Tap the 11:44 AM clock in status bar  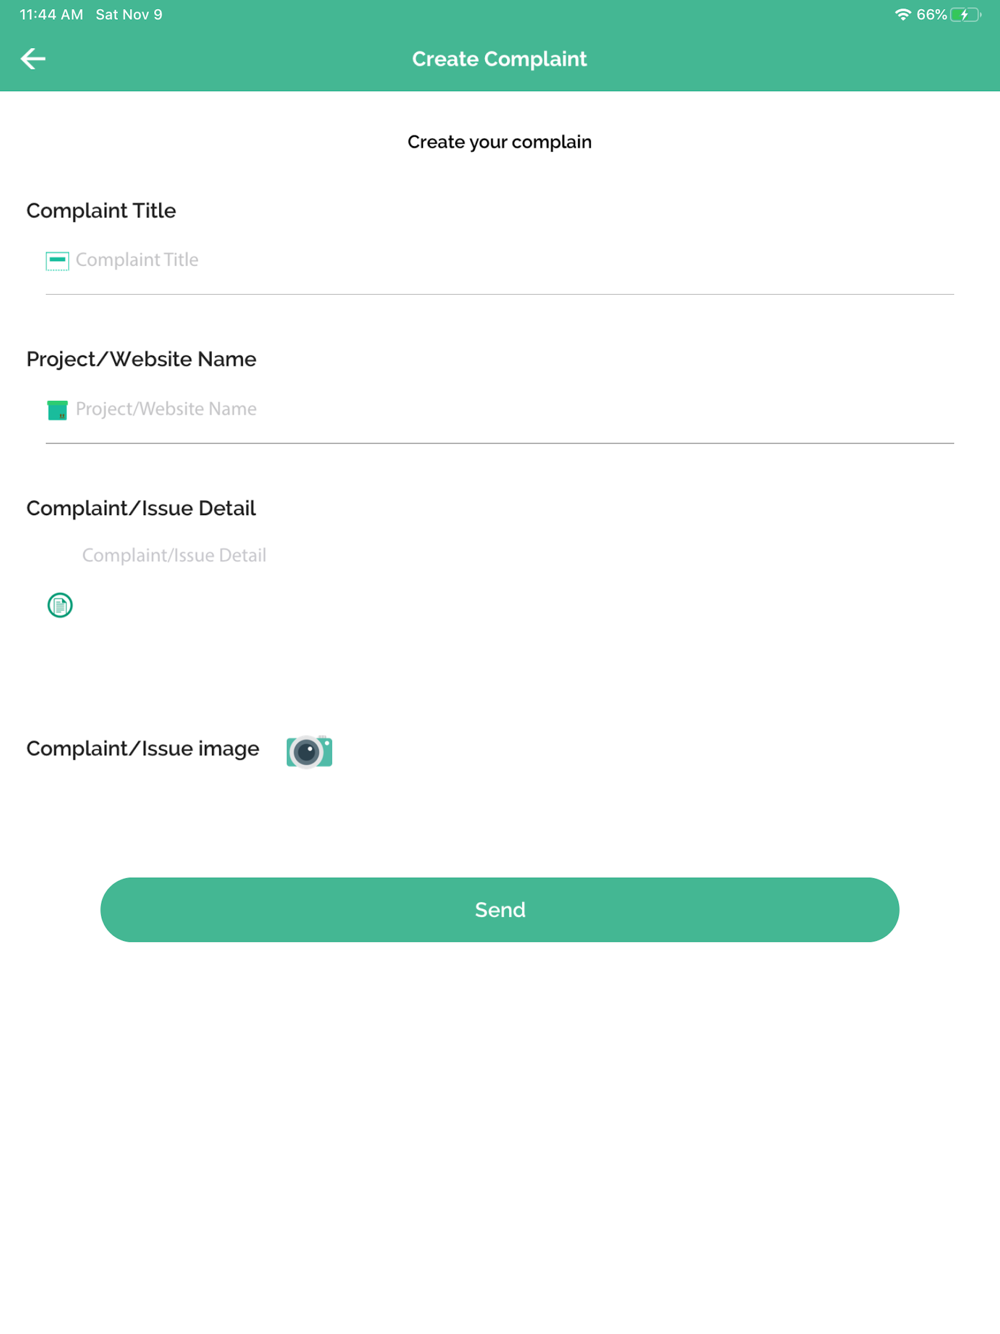coord(51,15)
